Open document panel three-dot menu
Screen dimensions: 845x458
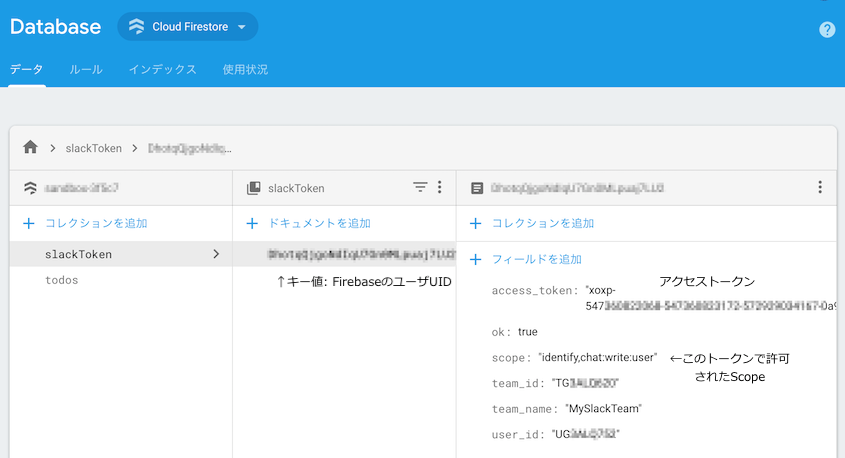point(820,187)
